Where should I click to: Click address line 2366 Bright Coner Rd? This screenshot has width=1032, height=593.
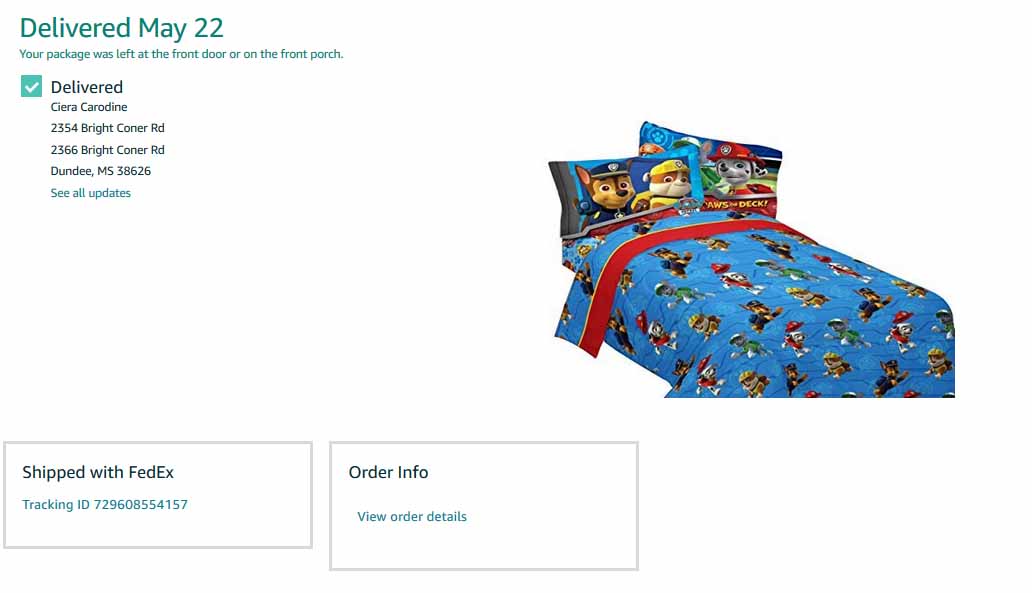[107, 149]
